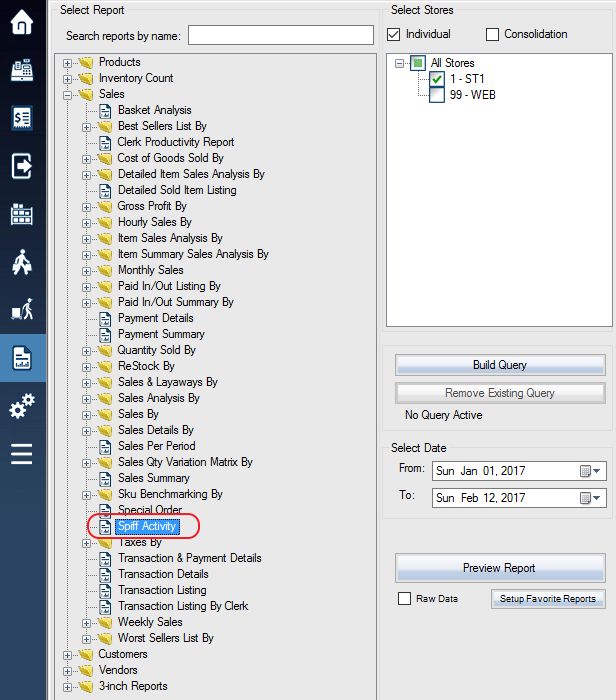Select the reports document sidebar icon
616x700 pixels.
click(x=22, y=358)
